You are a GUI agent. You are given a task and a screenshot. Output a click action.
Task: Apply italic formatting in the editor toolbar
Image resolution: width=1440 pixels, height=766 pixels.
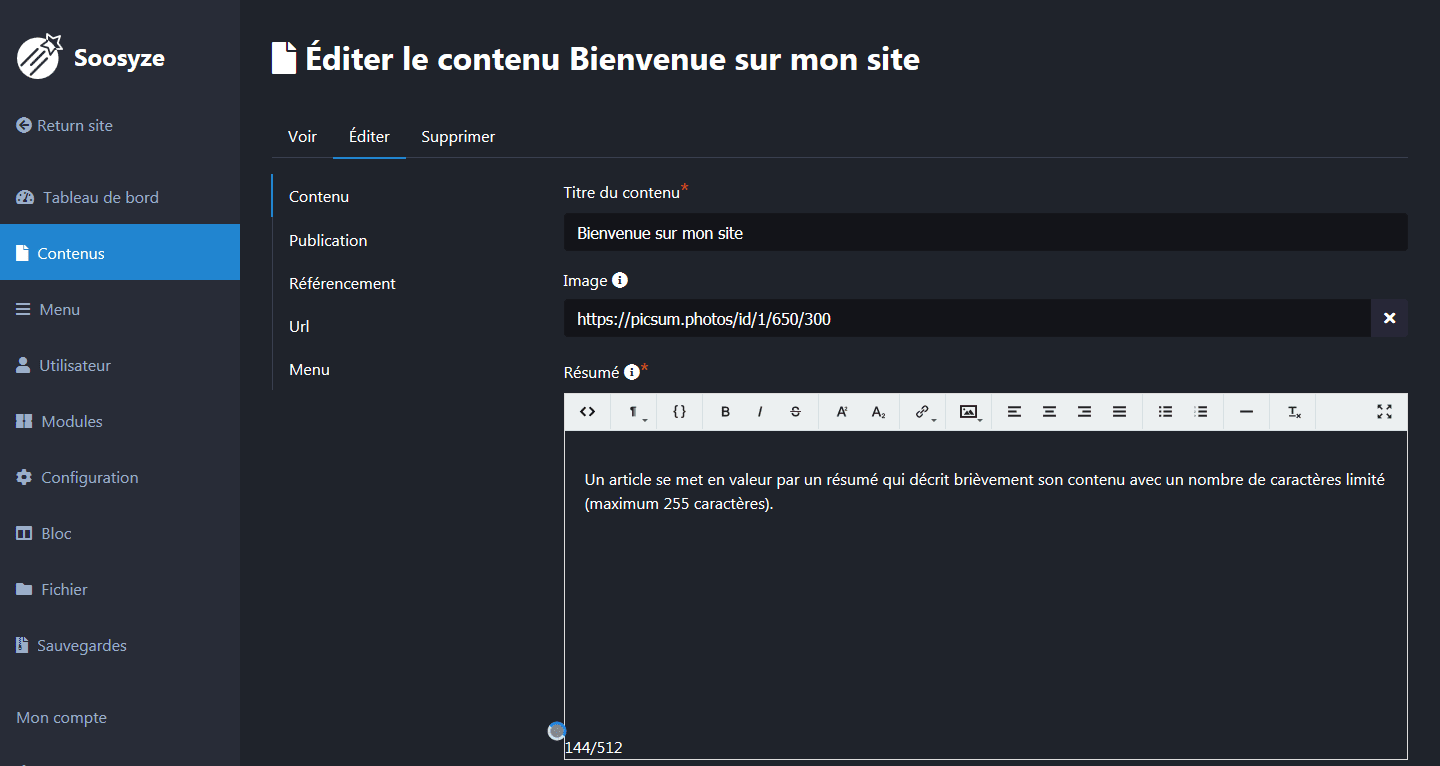[760, 412]
